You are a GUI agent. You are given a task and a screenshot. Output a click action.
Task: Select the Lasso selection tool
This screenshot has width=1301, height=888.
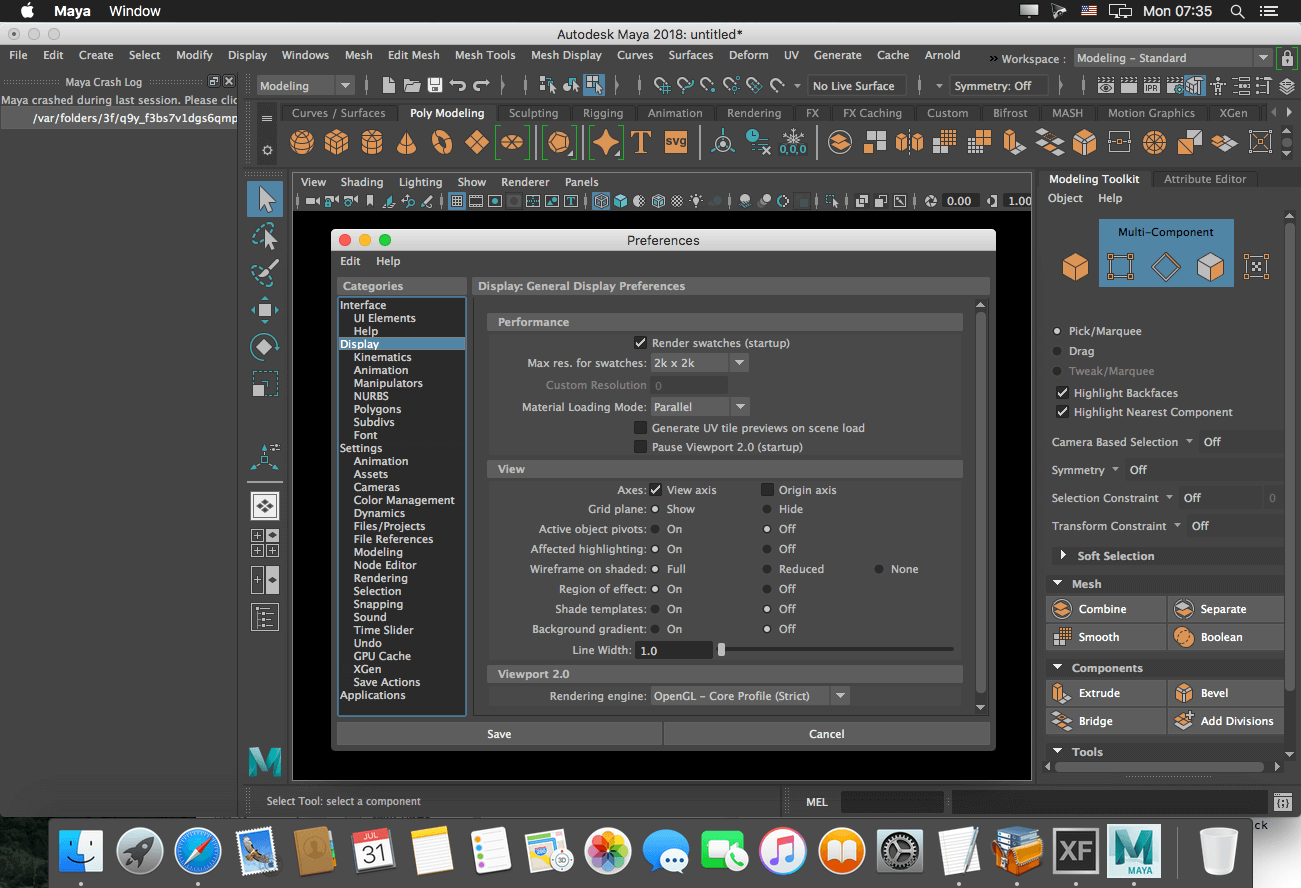pyautogui.click(x=265, y=236)
